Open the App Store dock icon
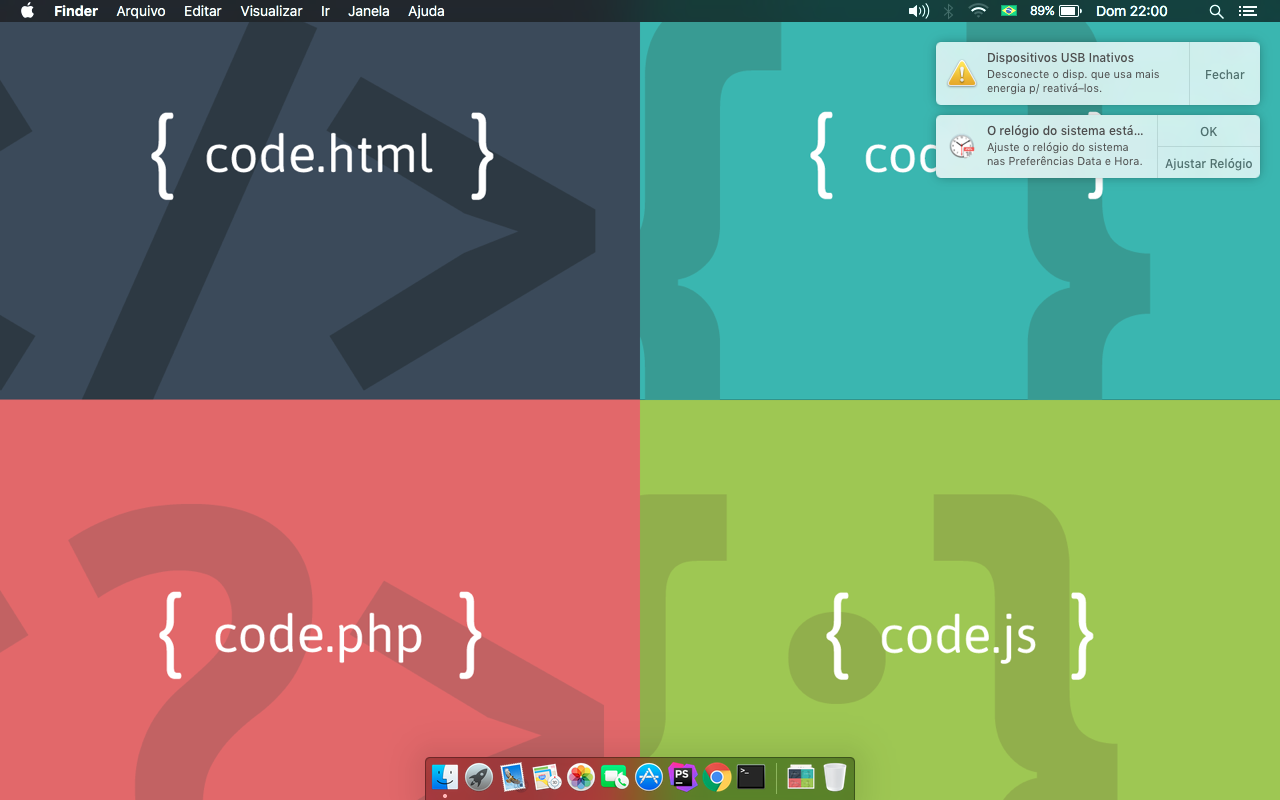 (x=649, y=777)
